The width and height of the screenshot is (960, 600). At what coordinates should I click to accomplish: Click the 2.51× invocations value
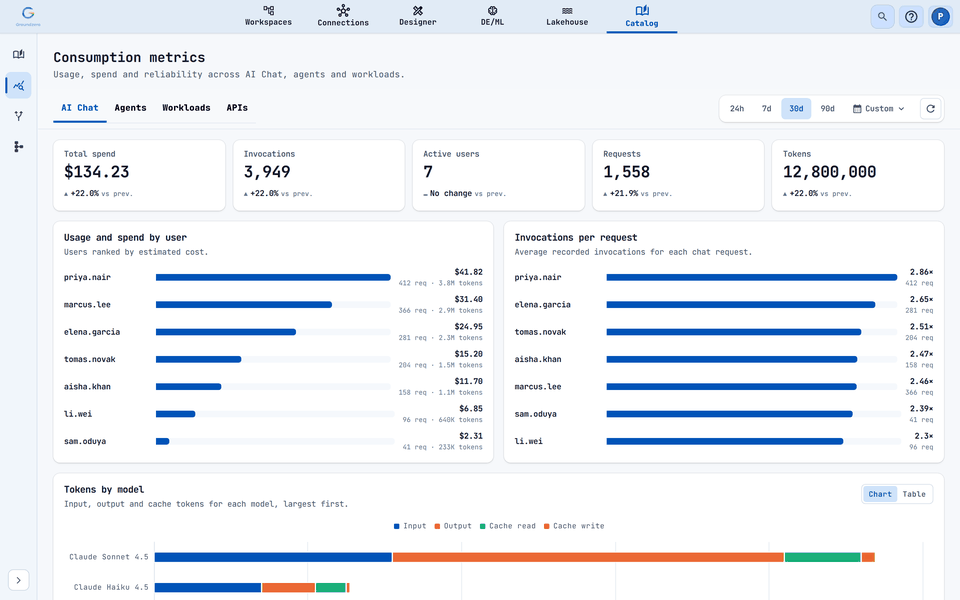[921, 327]
